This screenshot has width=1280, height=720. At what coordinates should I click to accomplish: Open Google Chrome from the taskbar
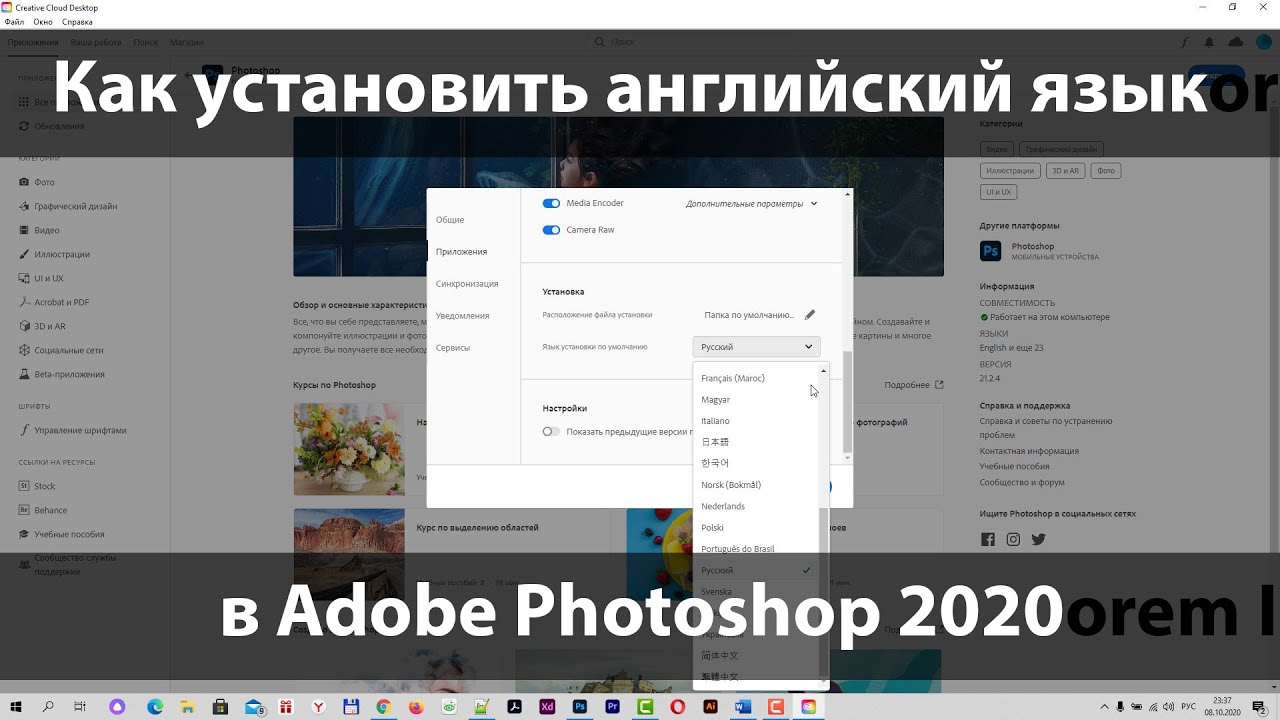point(383,707)
